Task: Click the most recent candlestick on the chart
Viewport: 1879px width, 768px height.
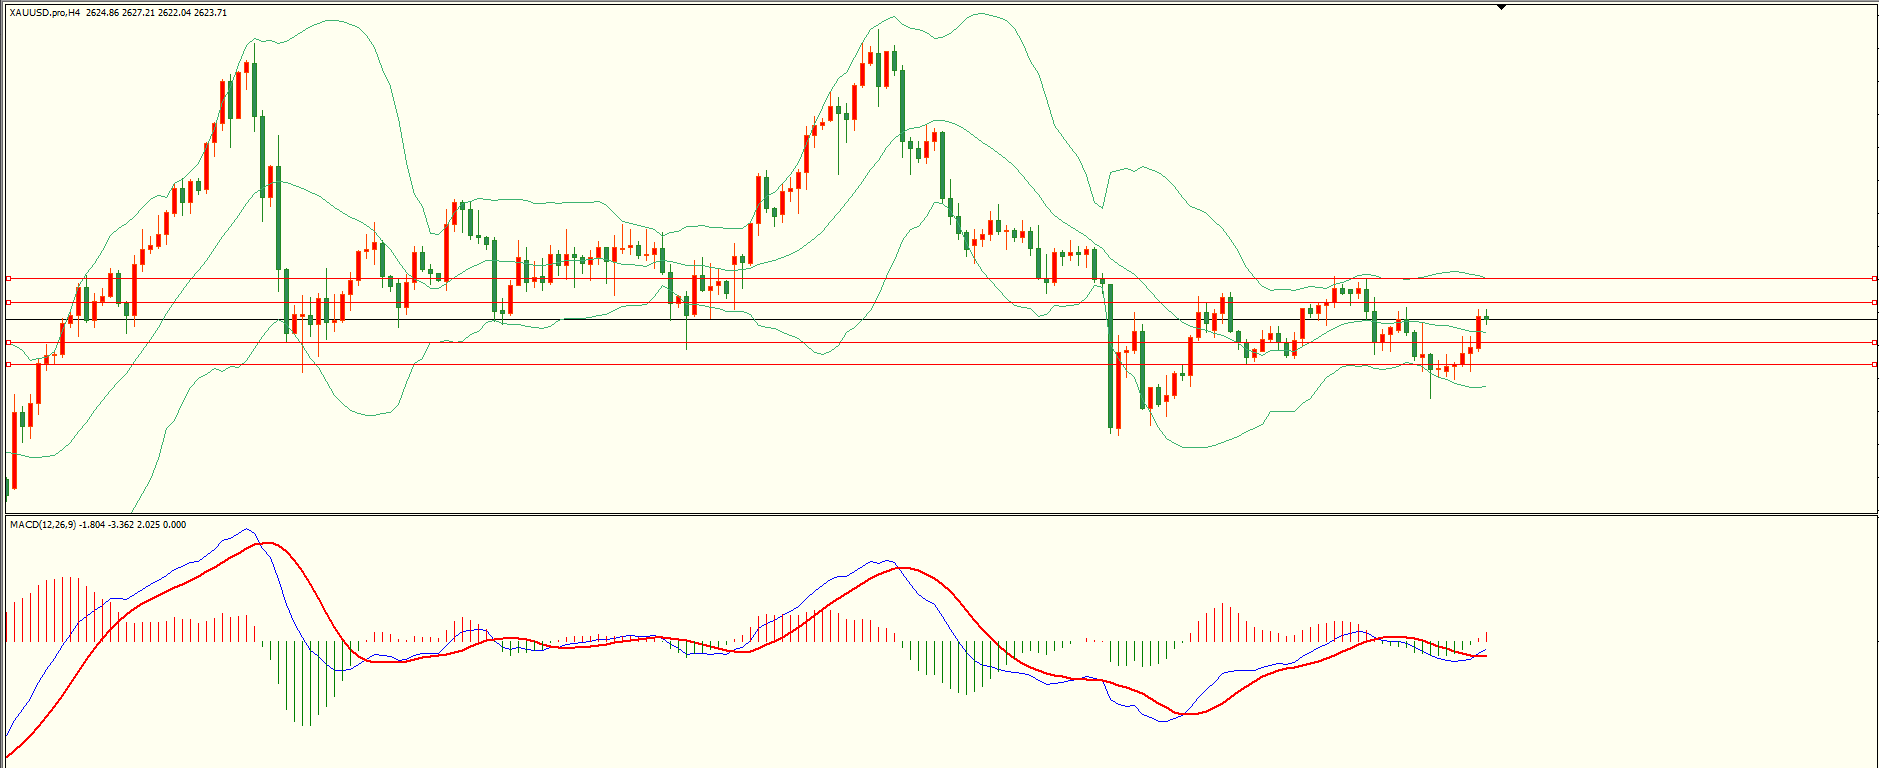Action: click(1487, 318)
